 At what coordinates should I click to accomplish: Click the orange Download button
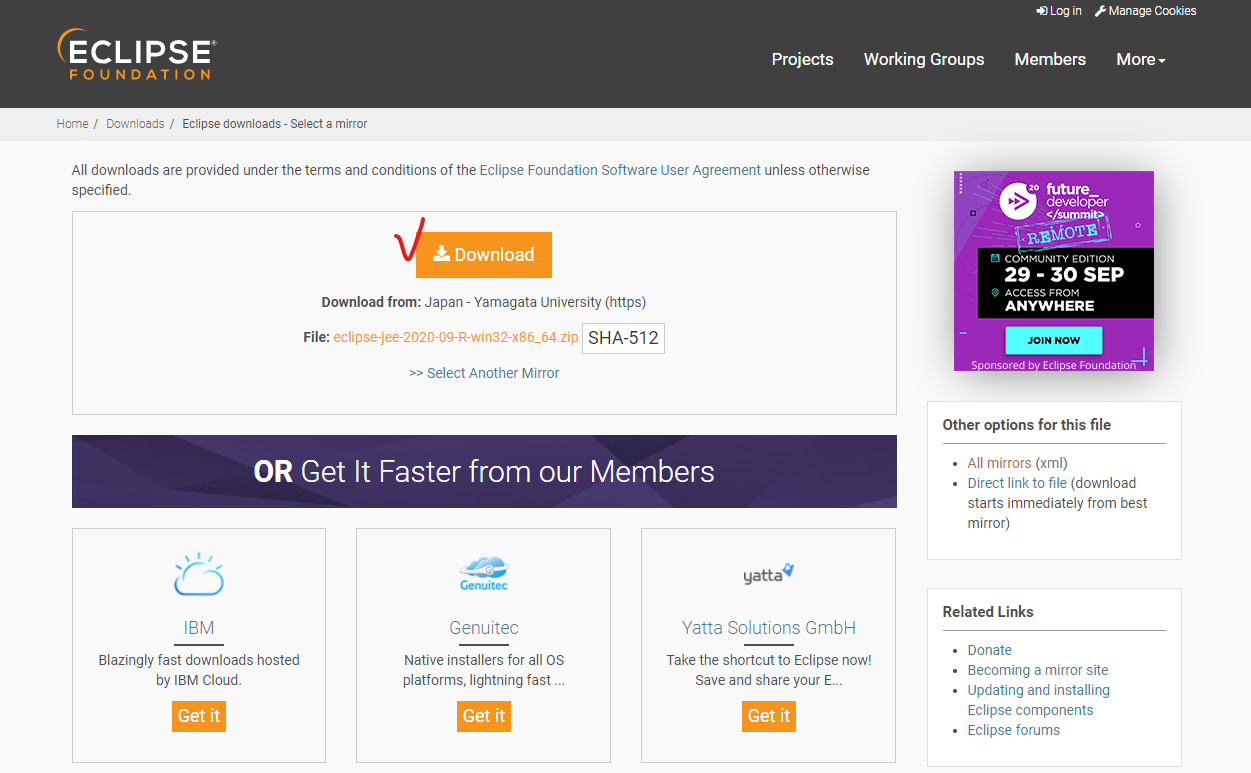(x=484, y=255)
